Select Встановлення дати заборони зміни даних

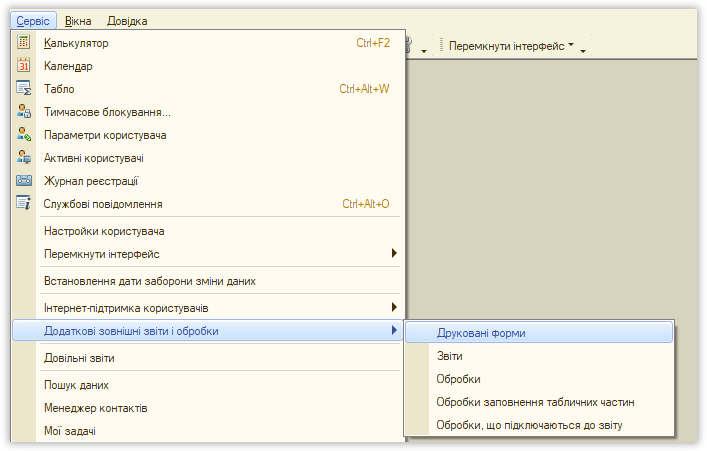tap(207, 281)
